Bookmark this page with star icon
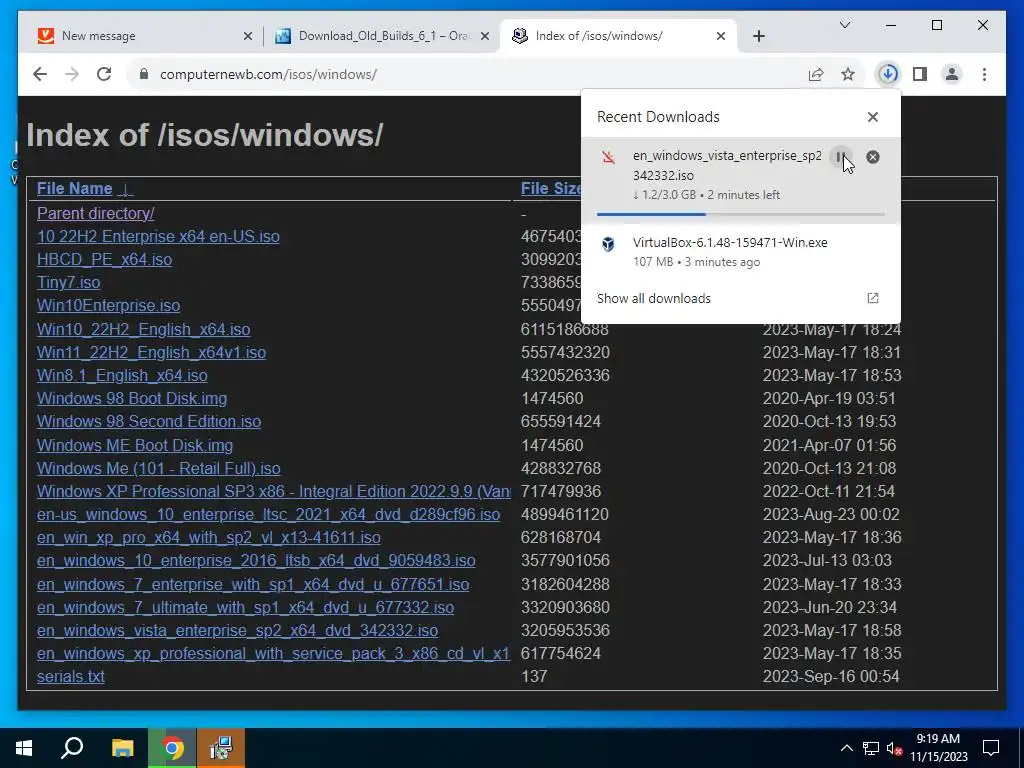The width and height of the screenshot is (1024, 768). point(848,74)
